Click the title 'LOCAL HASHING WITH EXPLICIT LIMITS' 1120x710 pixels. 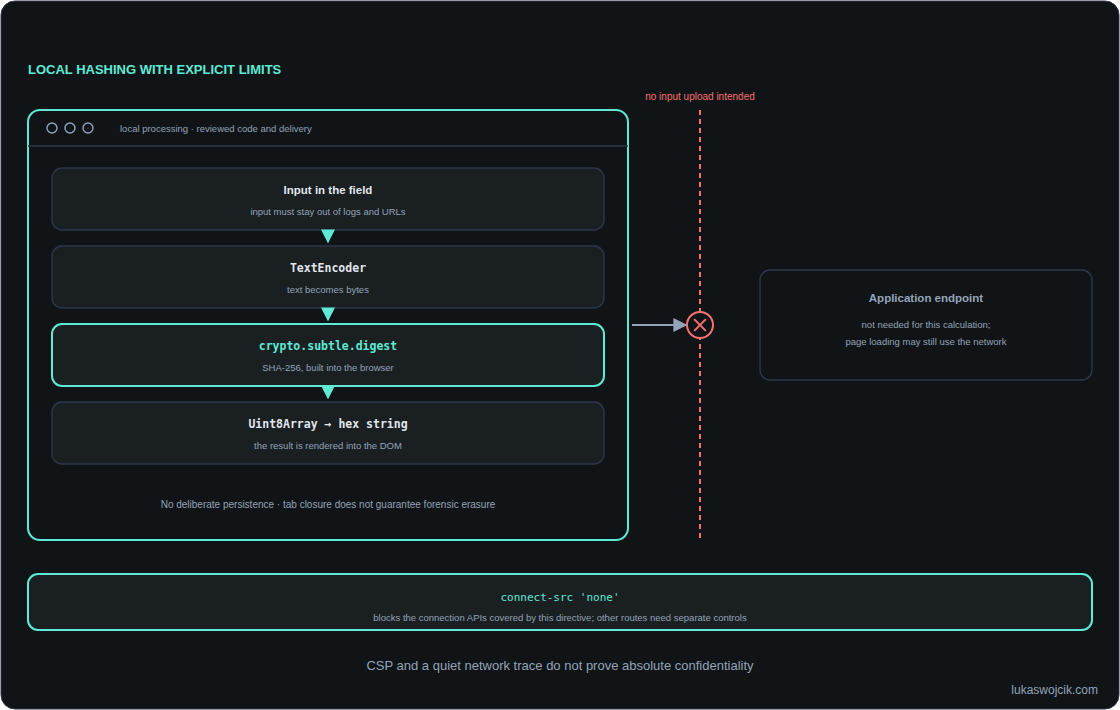[x=154, y=69]
